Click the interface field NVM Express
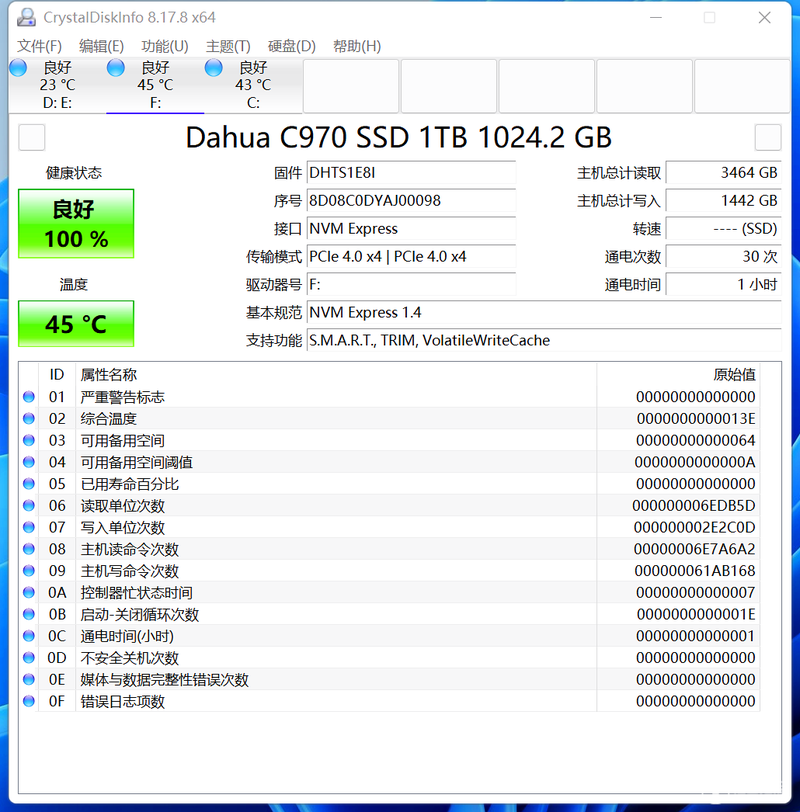Screen dimensions: 800x812 [411, 229]
